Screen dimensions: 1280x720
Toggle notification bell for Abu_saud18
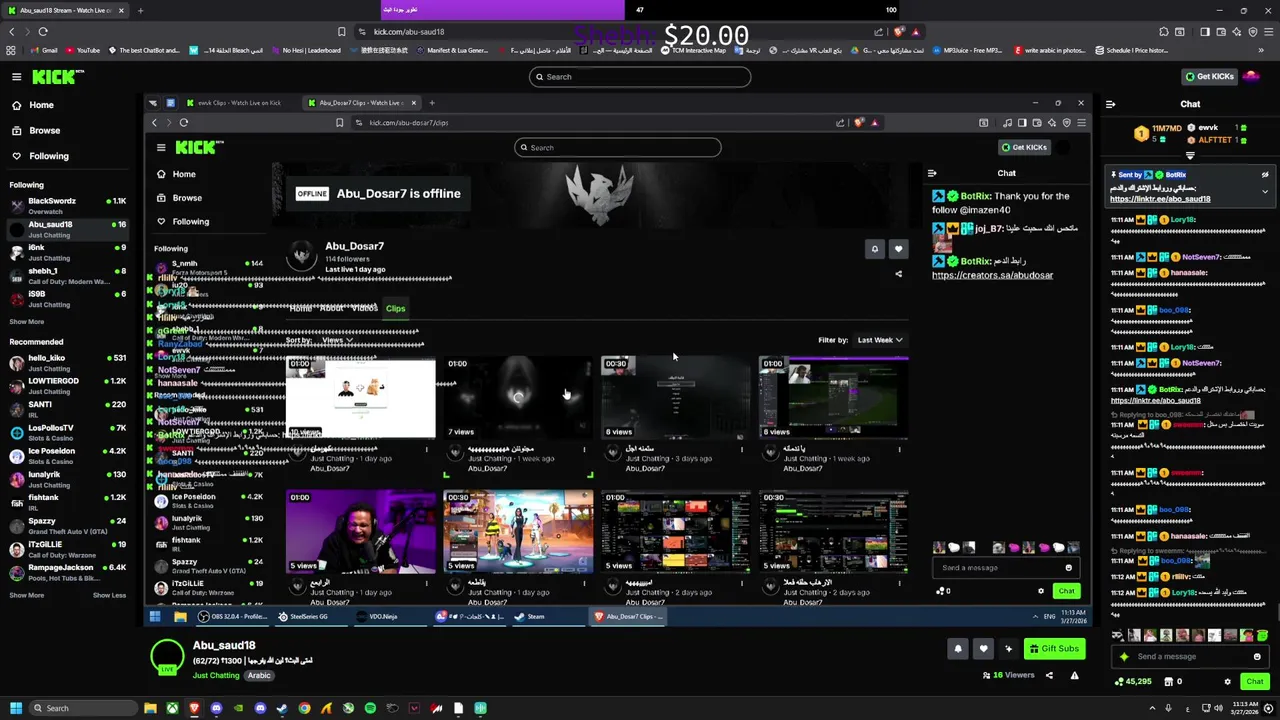957,648
